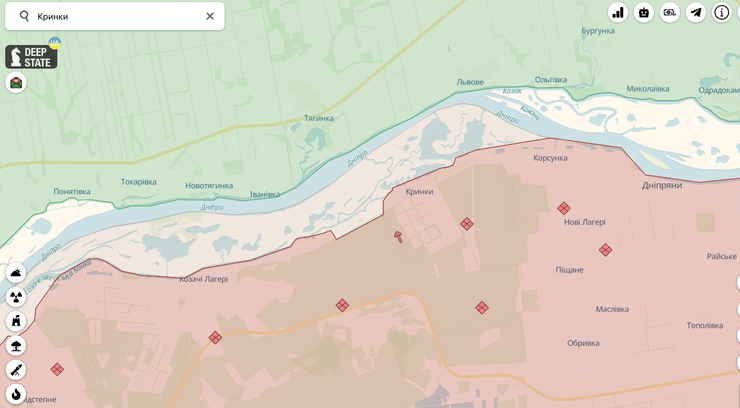Open the donate money icon
The height and width of the screenshot is (408, 740).
point(670,13)
